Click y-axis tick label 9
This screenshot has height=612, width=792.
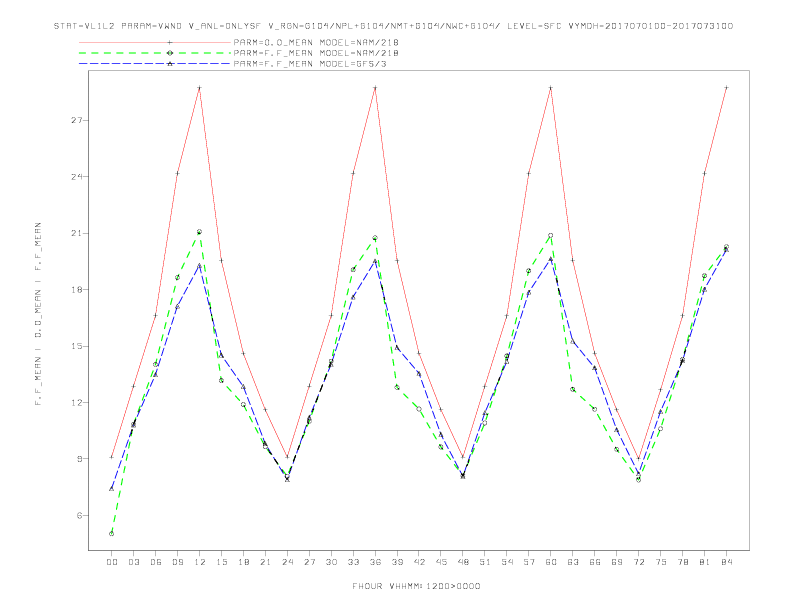80,459
